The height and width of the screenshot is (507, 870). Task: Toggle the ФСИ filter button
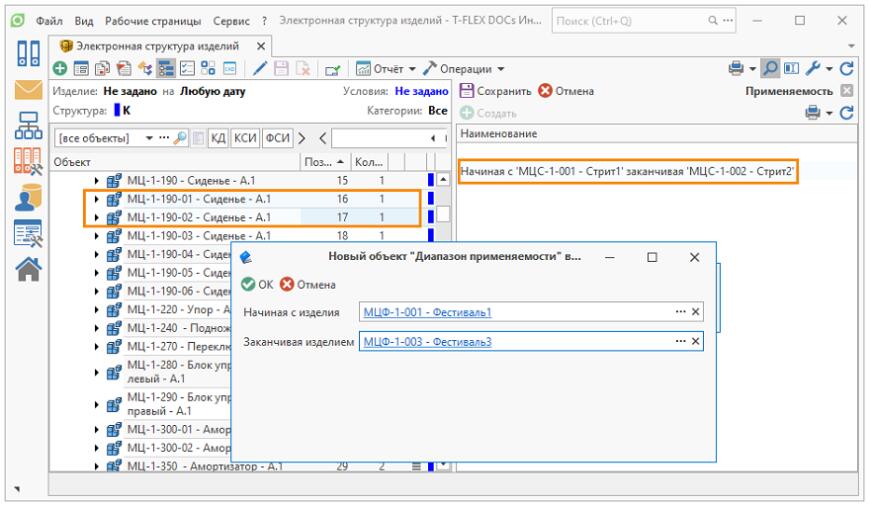click(274, 134)
